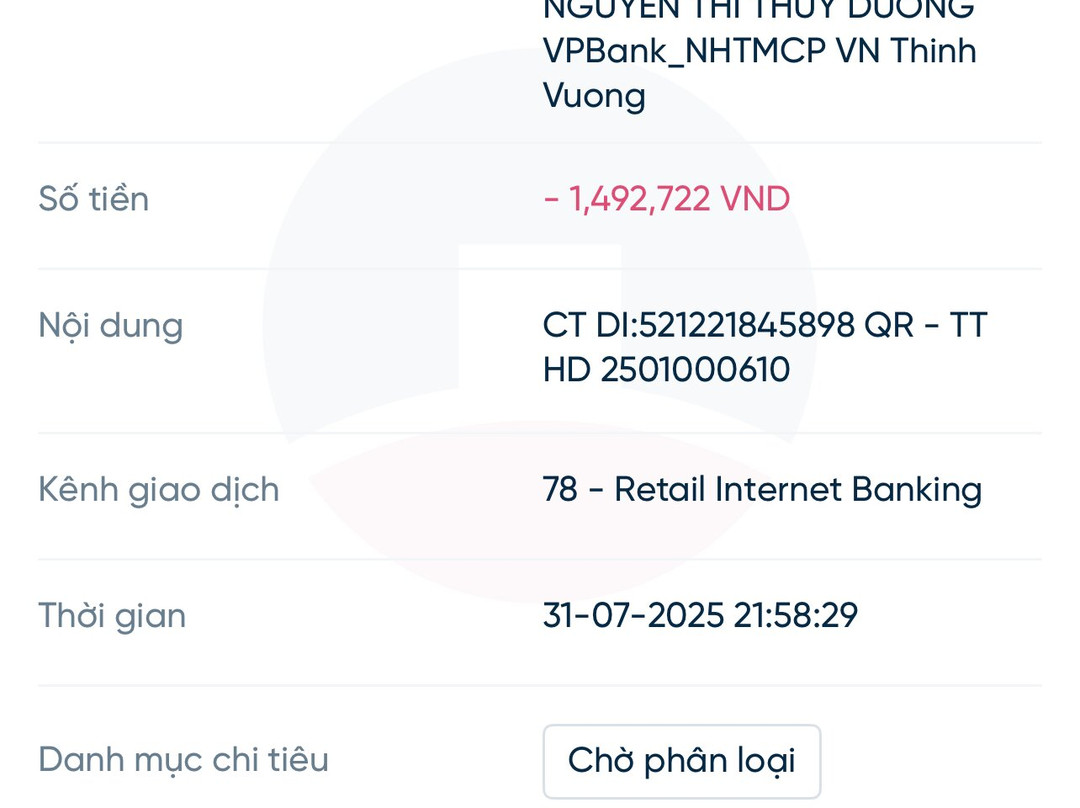Click the "Thời gian" label
This screenshot has width=1080, height=808.
pos(112,616)
